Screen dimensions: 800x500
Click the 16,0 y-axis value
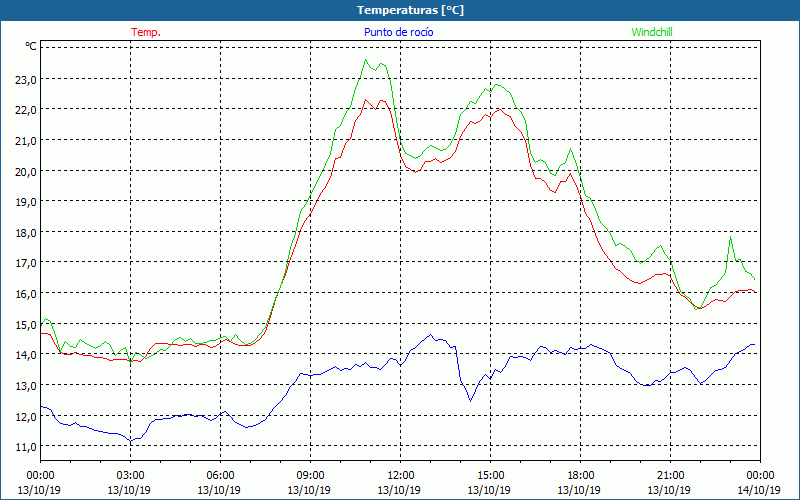pos(26,293)
